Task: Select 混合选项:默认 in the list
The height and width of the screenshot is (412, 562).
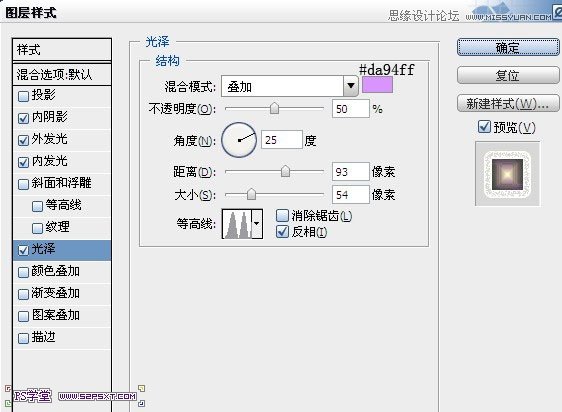Action: click(x=62, y=75)
